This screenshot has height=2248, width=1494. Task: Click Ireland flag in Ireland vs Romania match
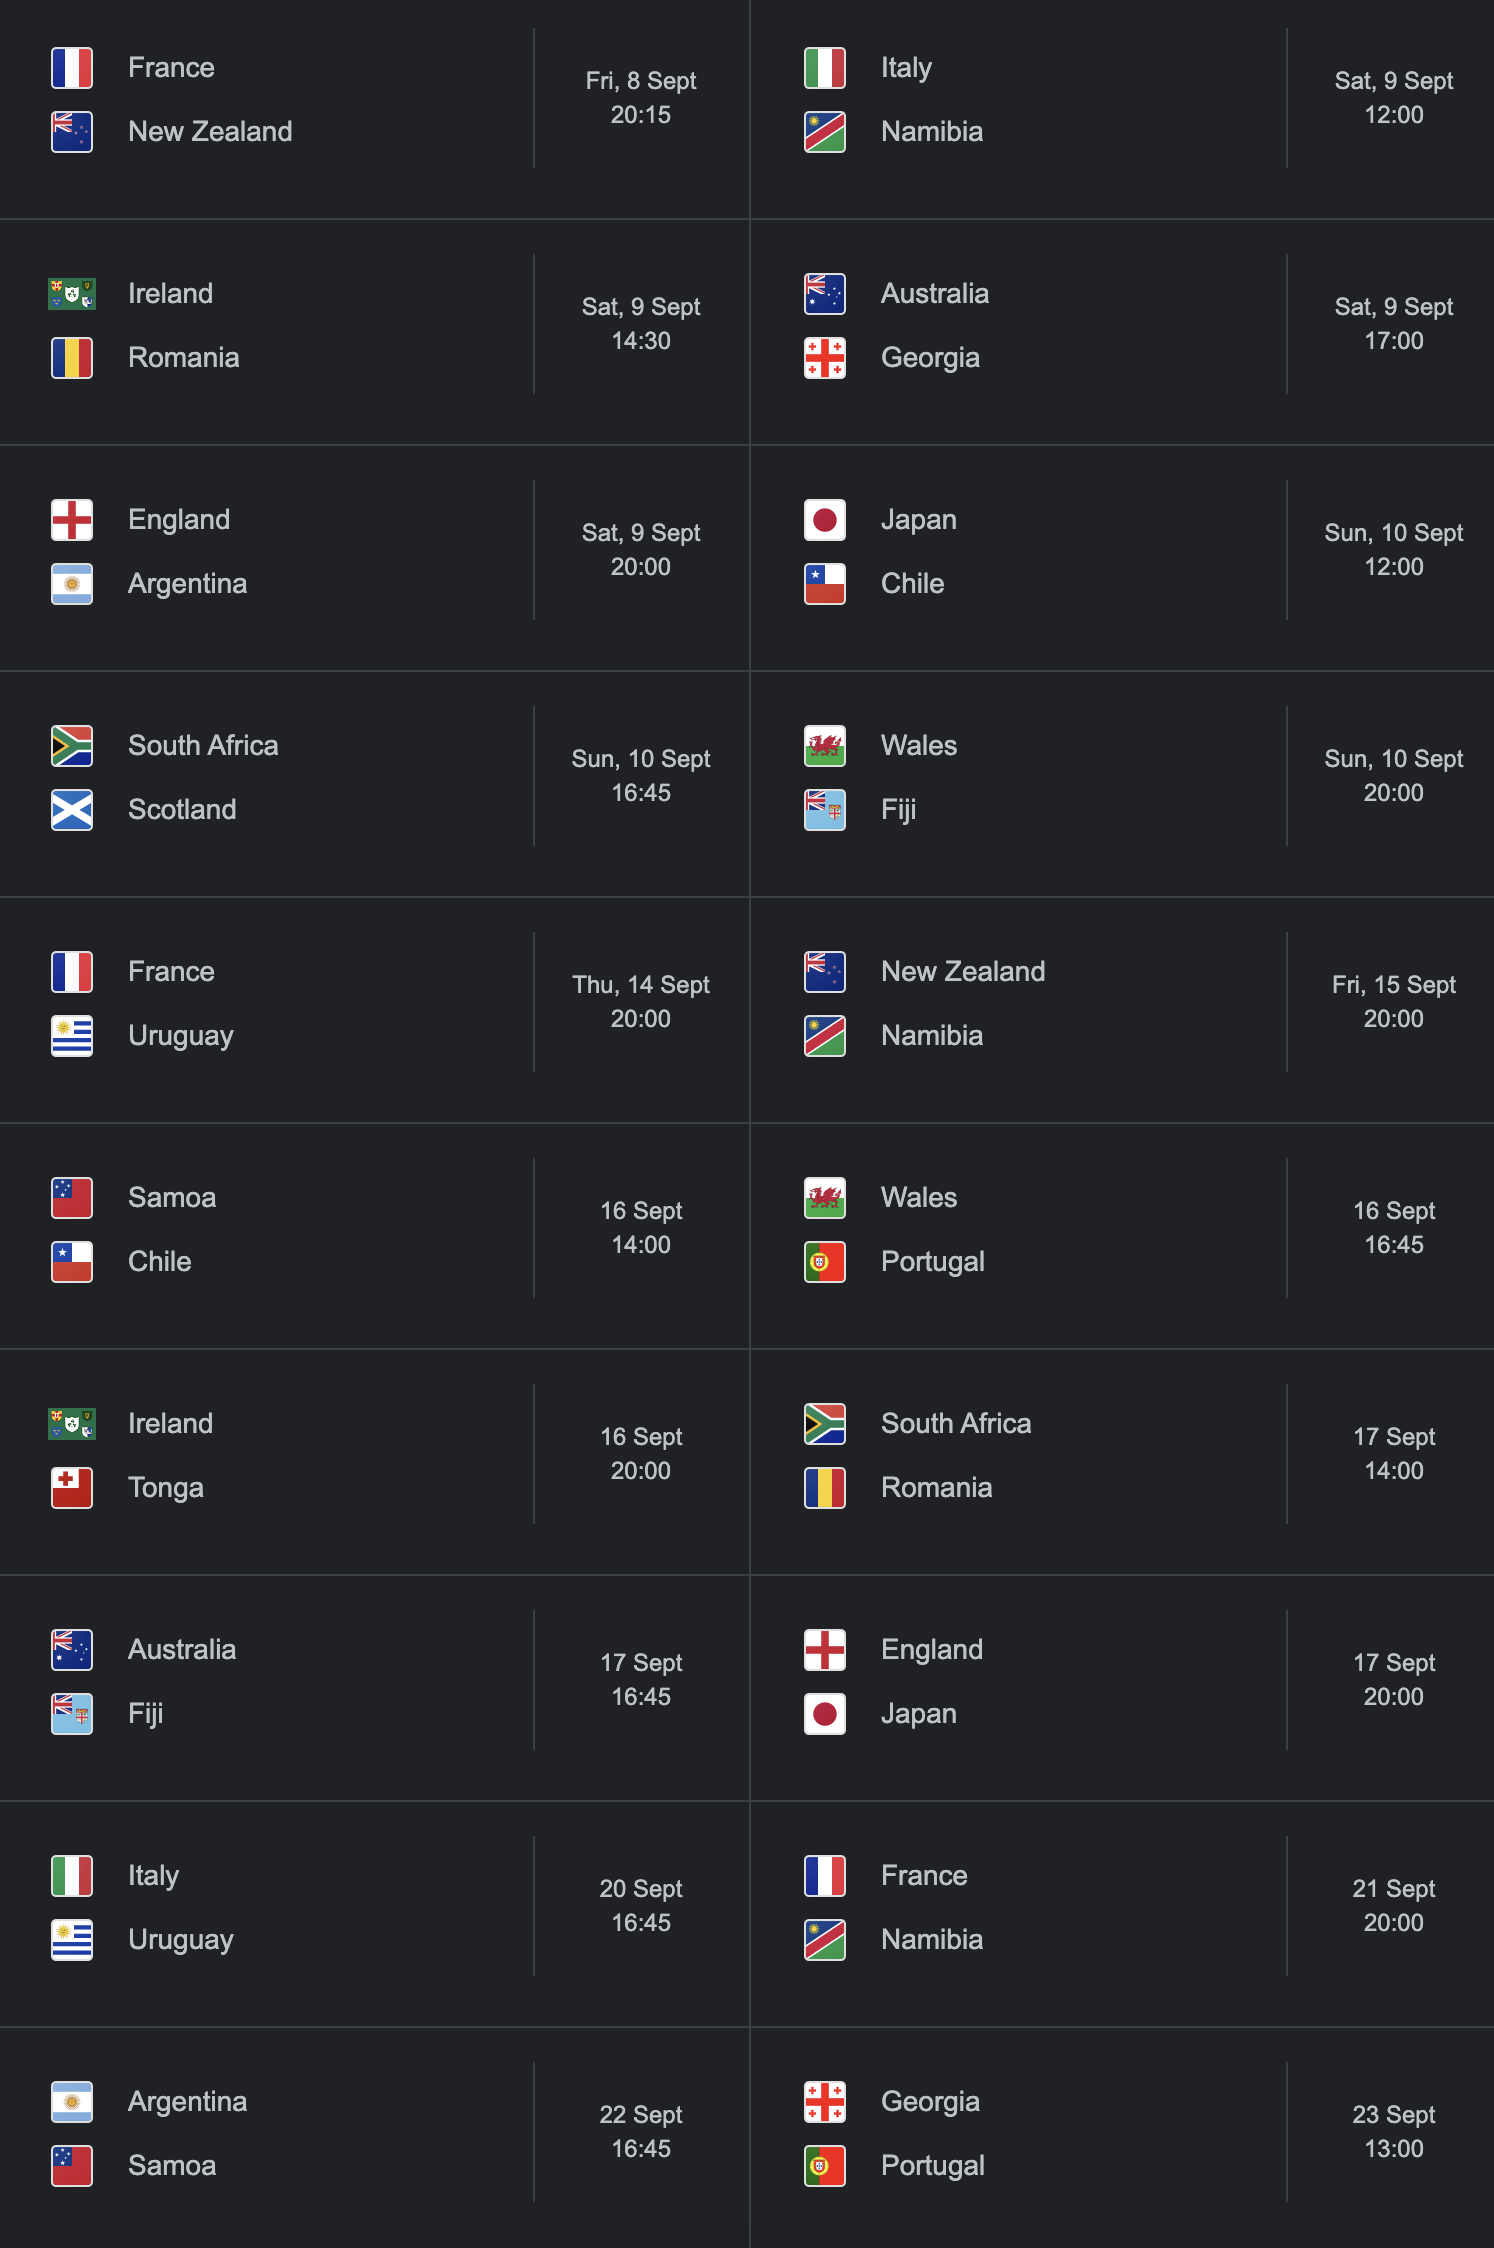72,294
